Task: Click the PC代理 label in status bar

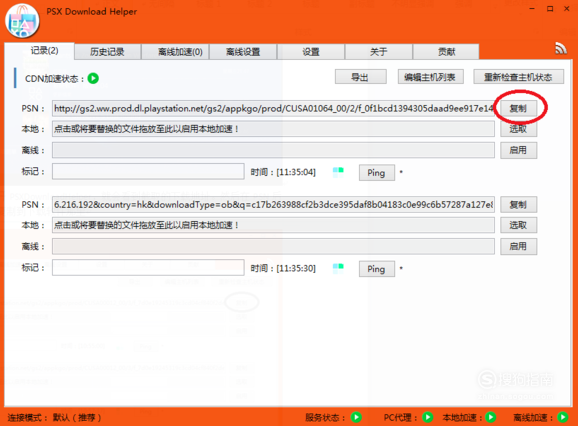Action: click(x=400, y=417)
